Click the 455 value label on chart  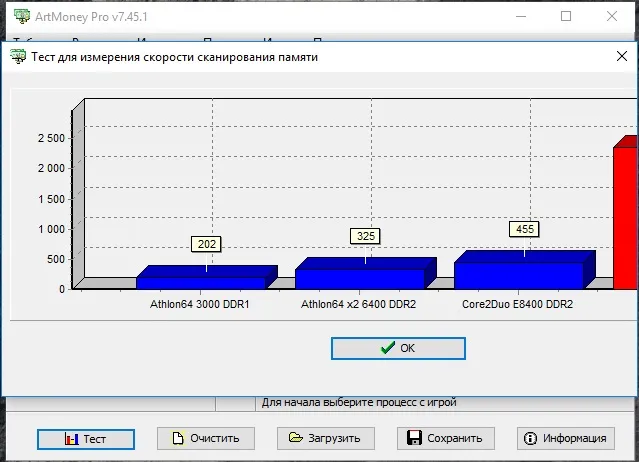pyautogui.click(x=524, y=229)
